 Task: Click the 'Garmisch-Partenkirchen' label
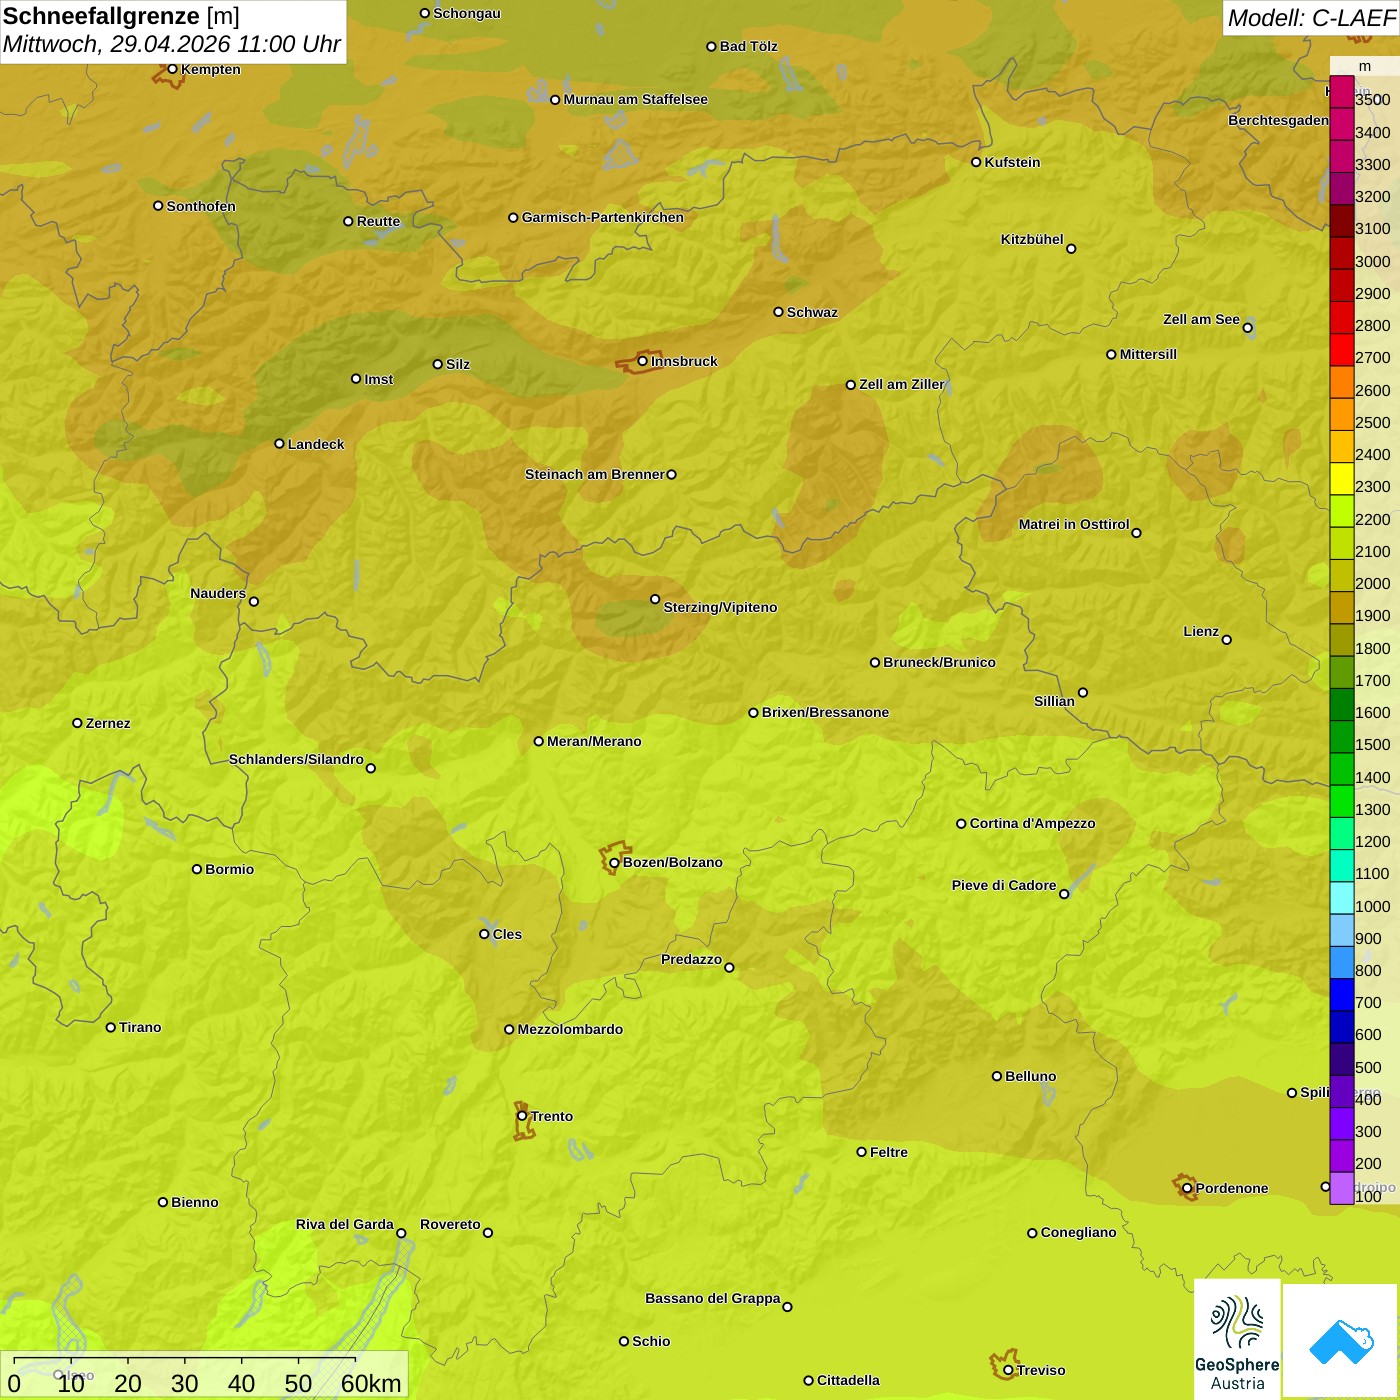[x=603, y=217]
